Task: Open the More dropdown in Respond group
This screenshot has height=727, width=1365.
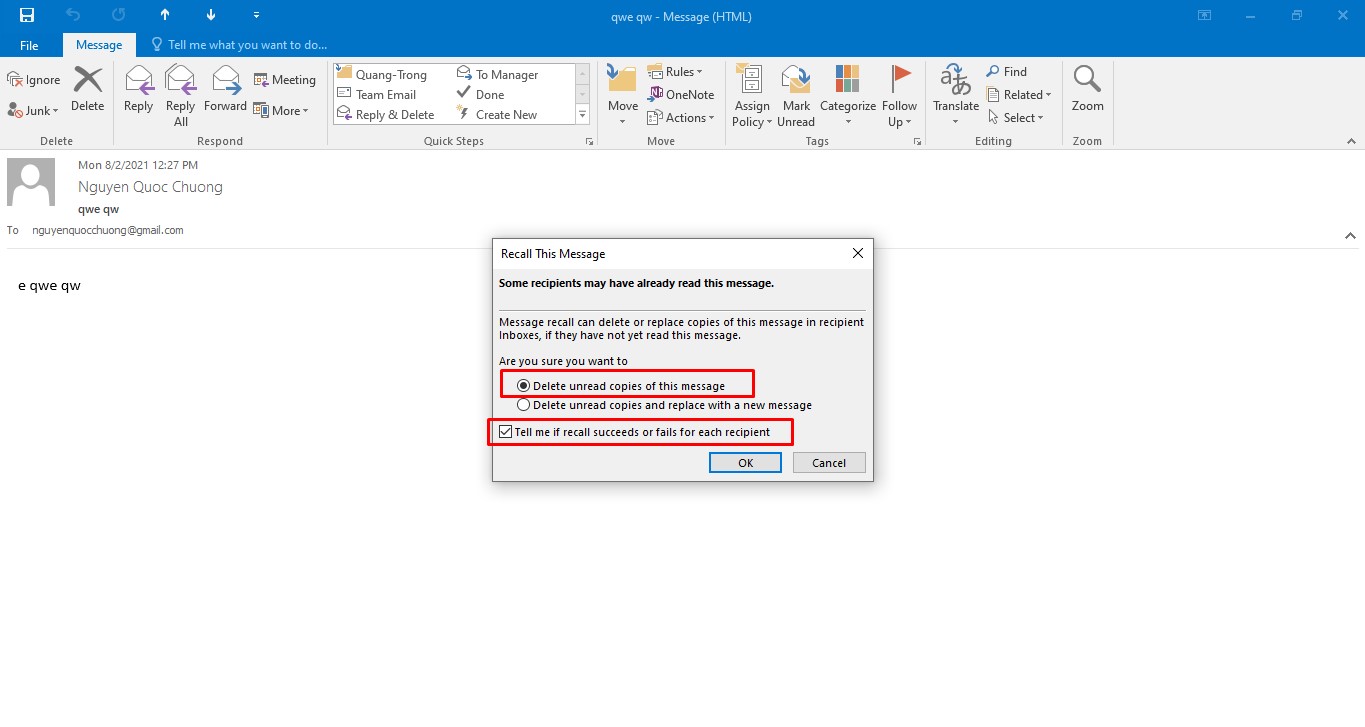Action: (283, 110)
